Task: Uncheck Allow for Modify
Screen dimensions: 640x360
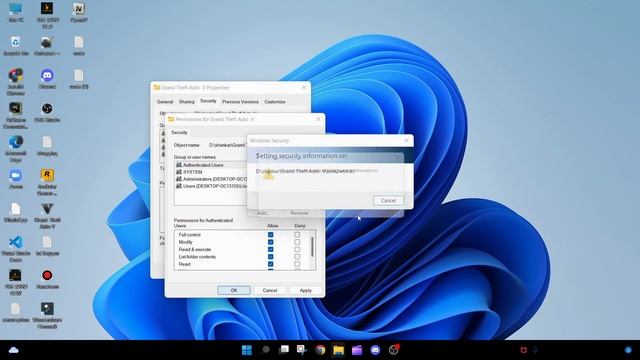Action: pos(270,242)
